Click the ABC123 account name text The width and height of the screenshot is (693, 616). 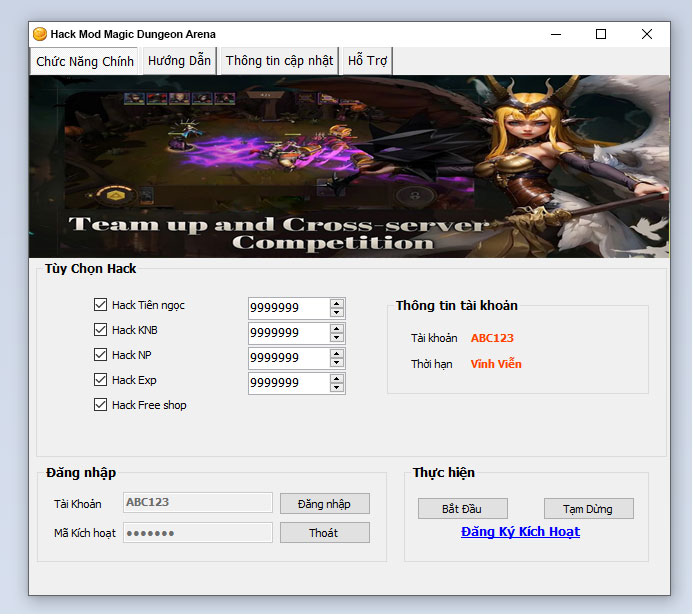pos(492,338)
